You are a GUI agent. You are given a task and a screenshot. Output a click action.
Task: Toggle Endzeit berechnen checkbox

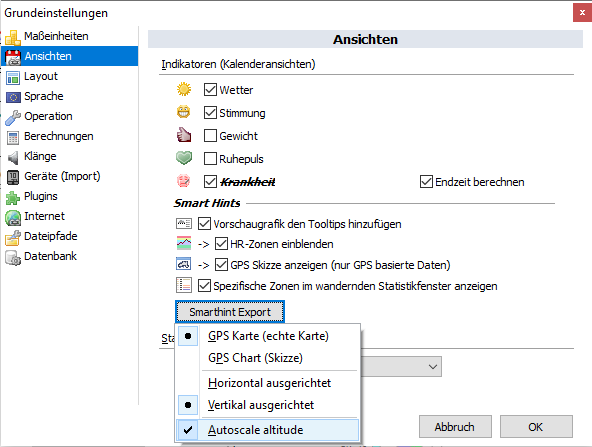pyautogui.click(x=426, y=182)
